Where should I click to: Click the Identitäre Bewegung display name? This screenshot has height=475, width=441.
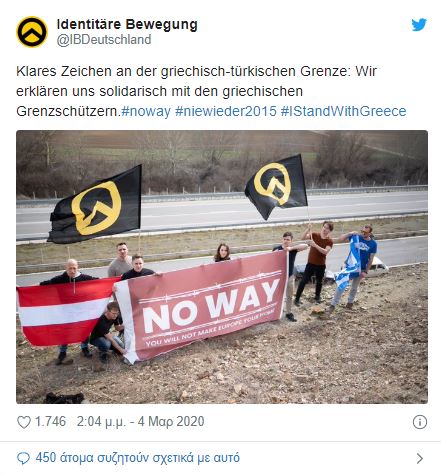click(127, 24)
